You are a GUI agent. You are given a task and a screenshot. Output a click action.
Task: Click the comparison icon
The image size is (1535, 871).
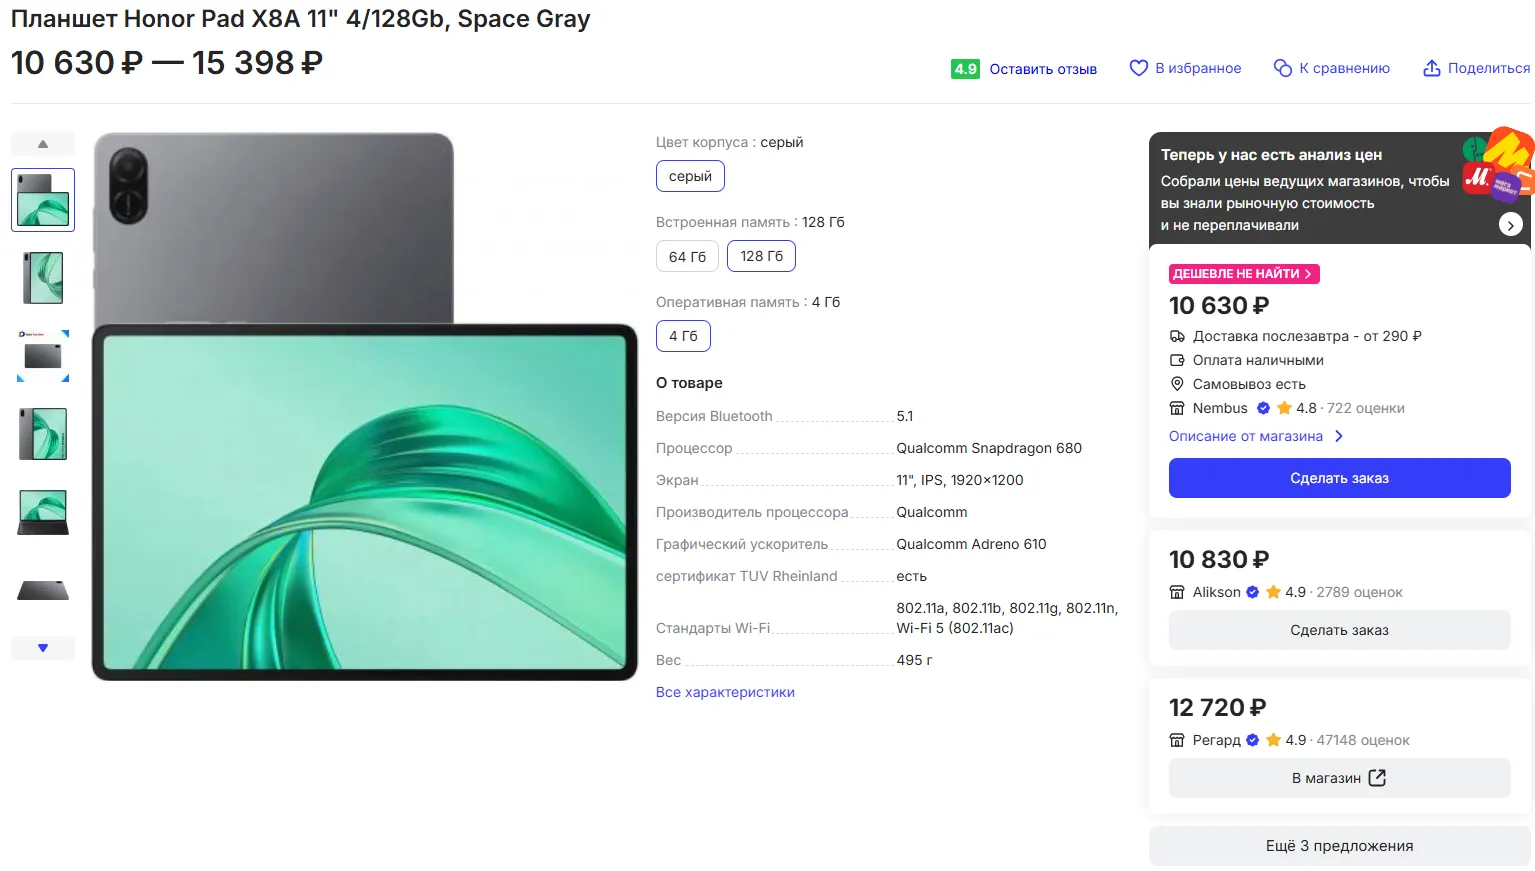1282,68
